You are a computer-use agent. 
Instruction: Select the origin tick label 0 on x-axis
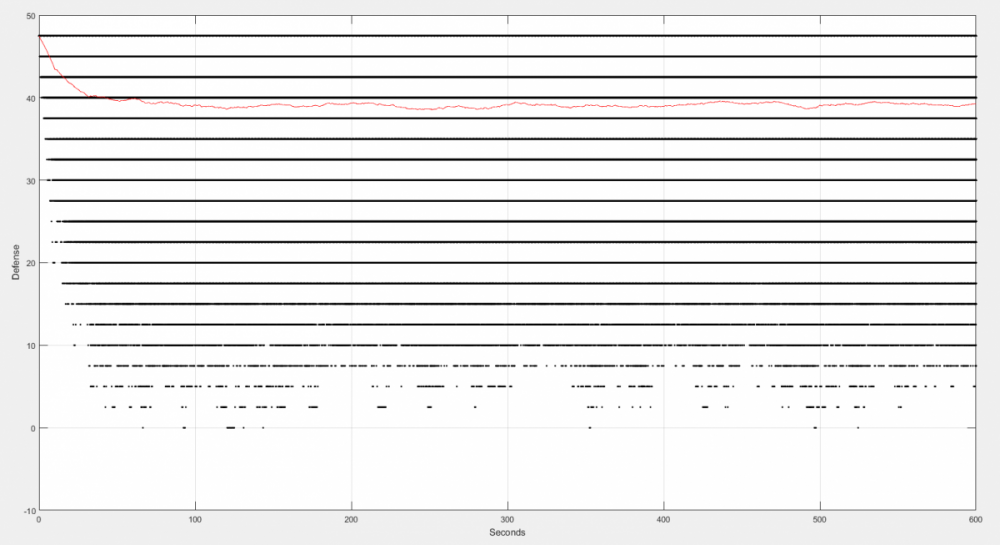[39, 520]
